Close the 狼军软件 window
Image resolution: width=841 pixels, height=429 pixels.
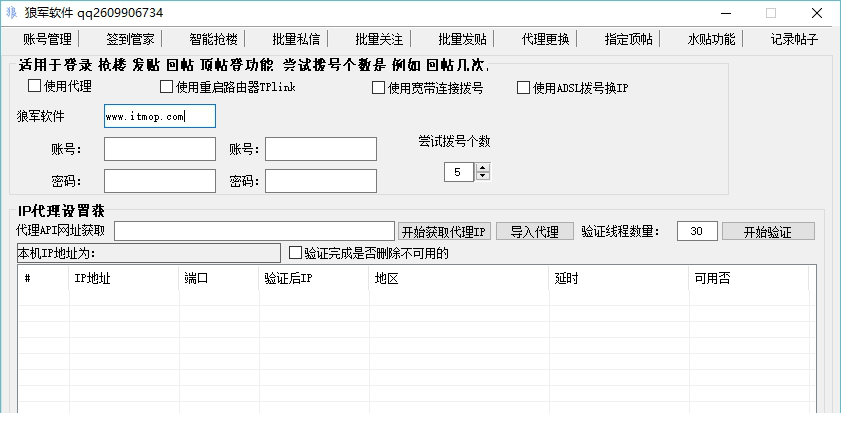click(x=817, y=13)
